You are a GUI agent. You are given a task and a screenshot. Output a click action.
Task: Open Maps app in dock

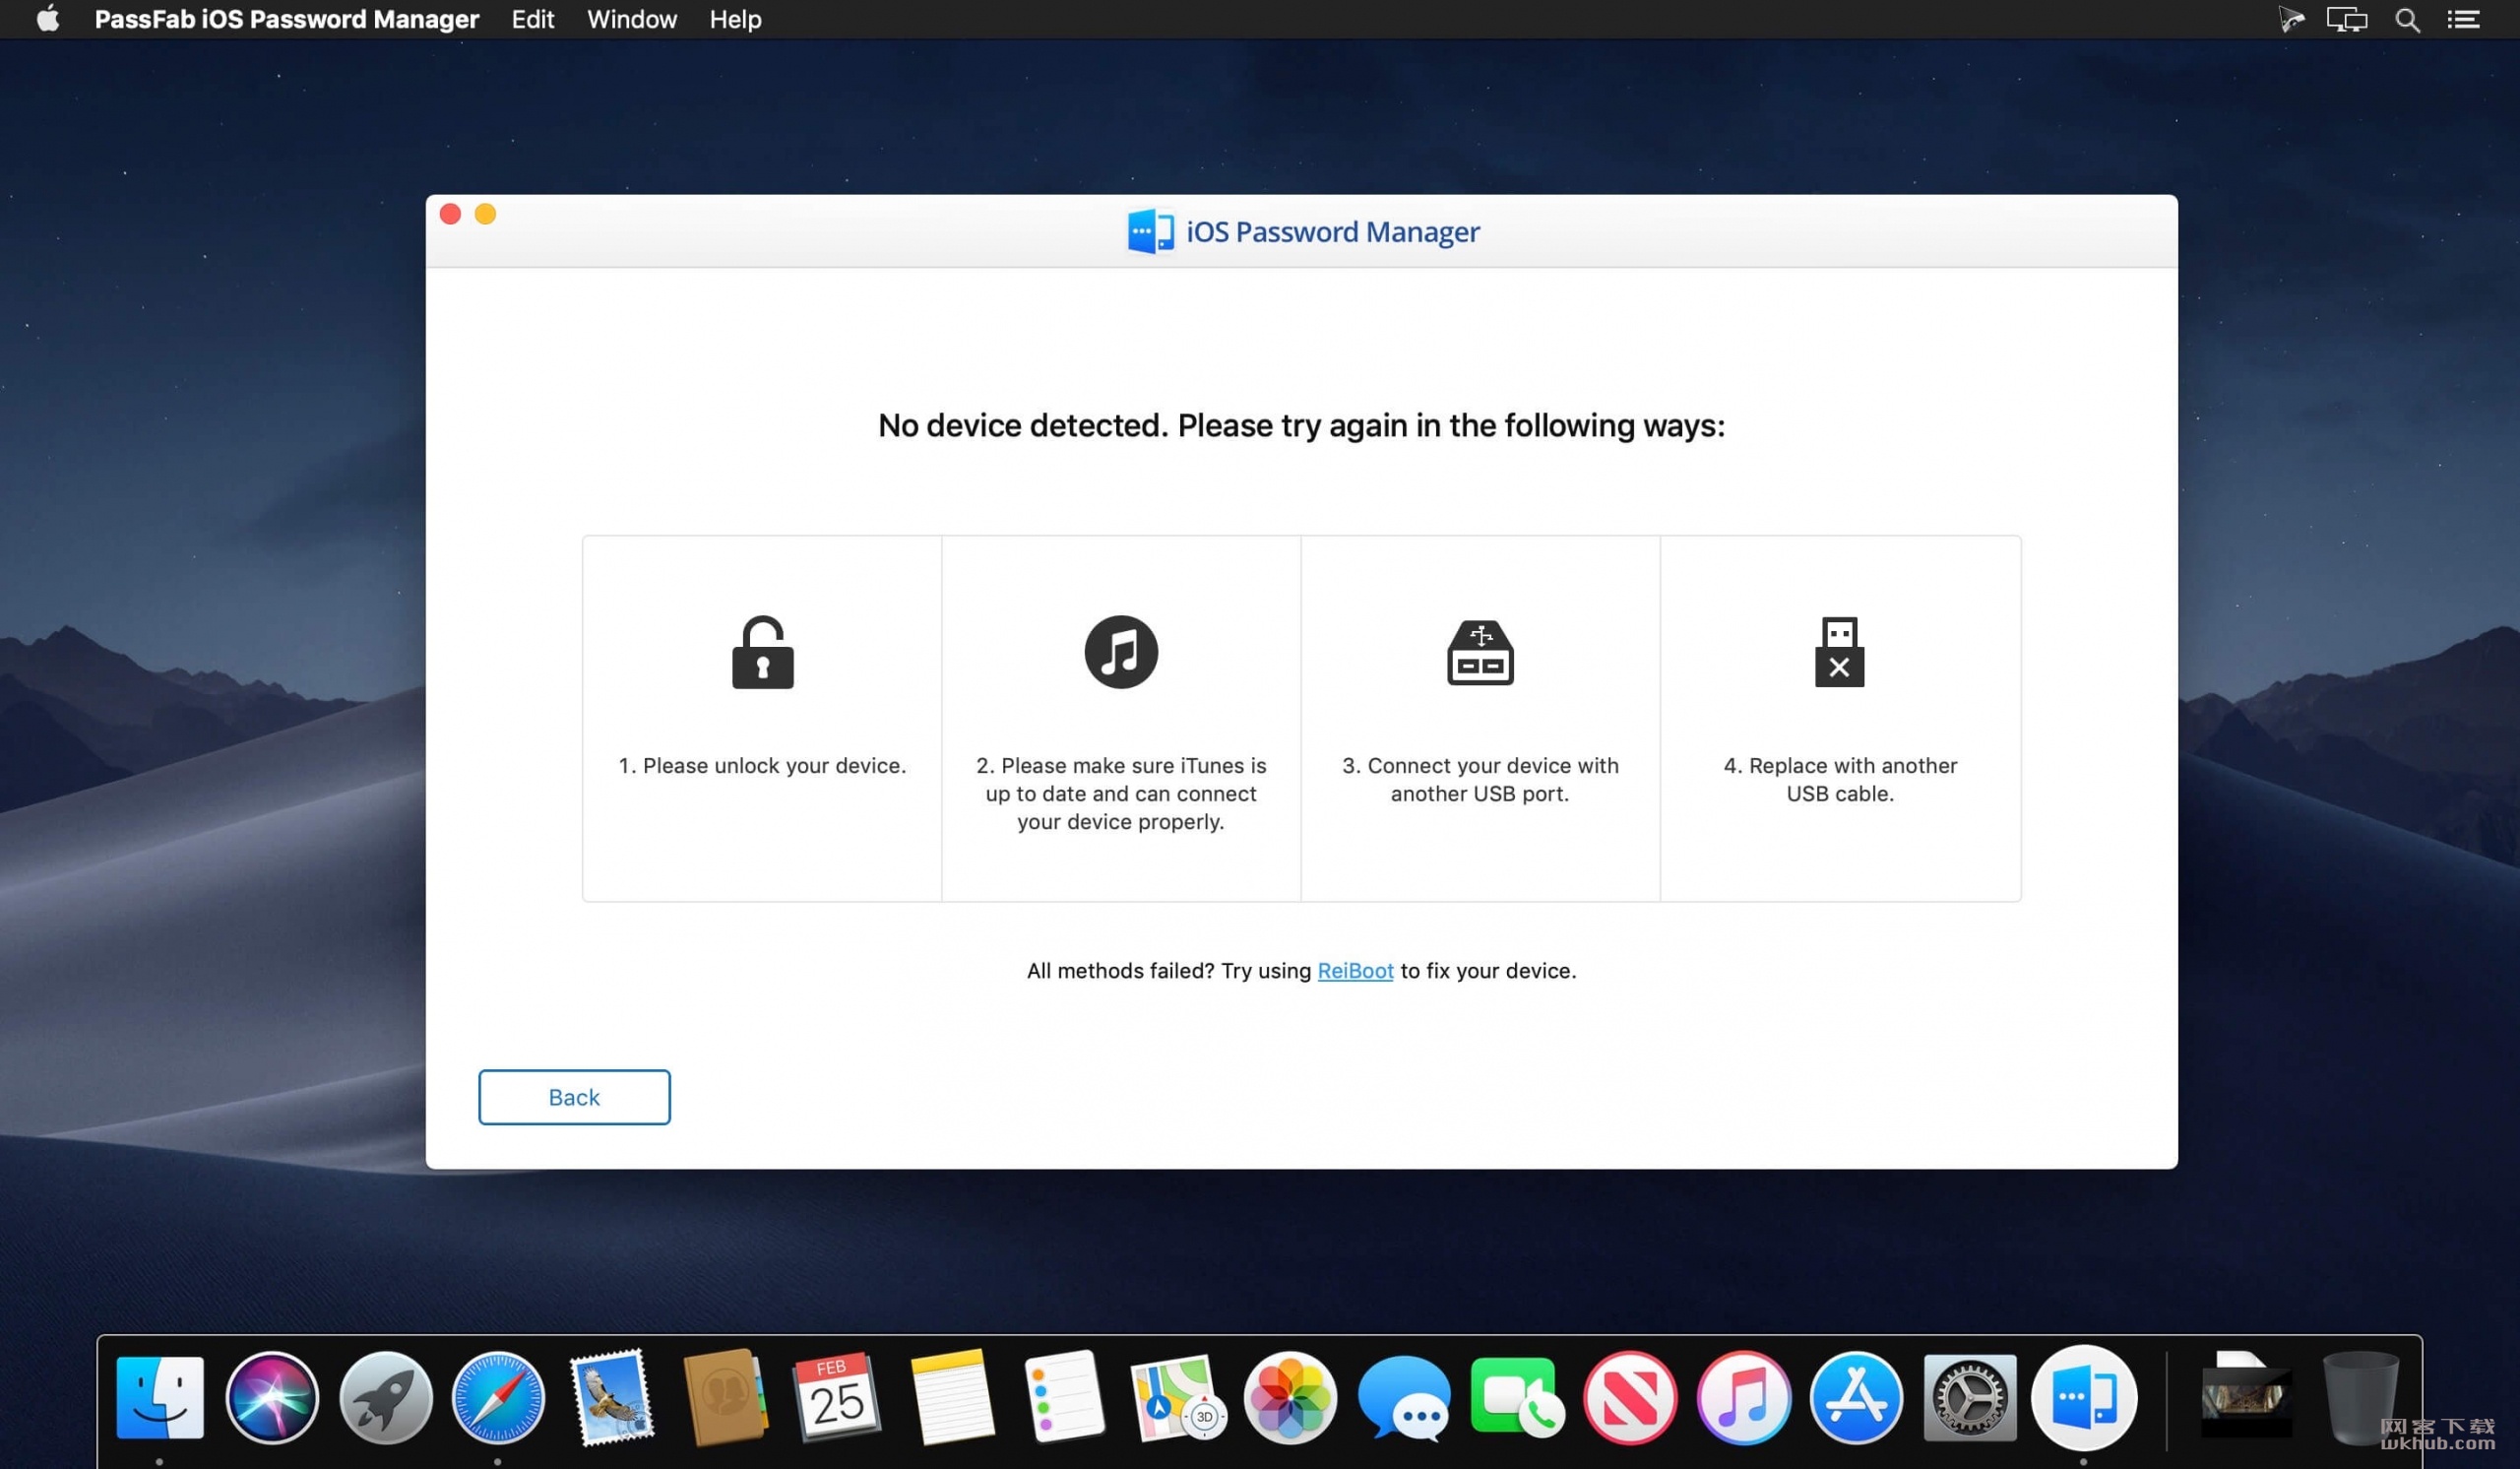(1177, 1397)
